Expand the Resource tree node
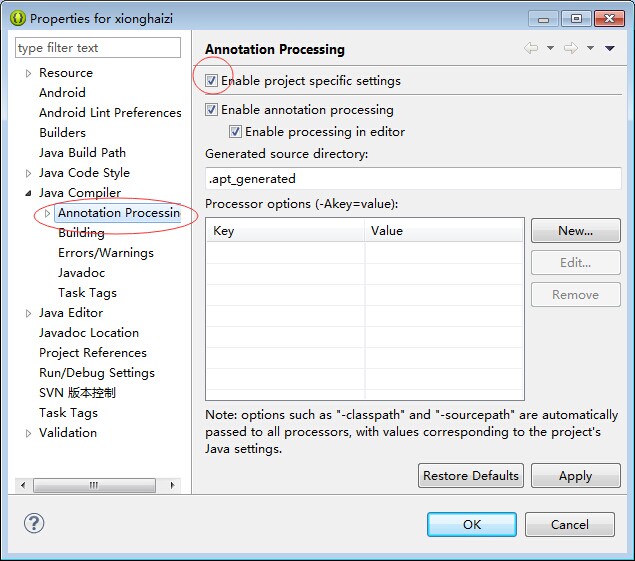 click(28, 73)
